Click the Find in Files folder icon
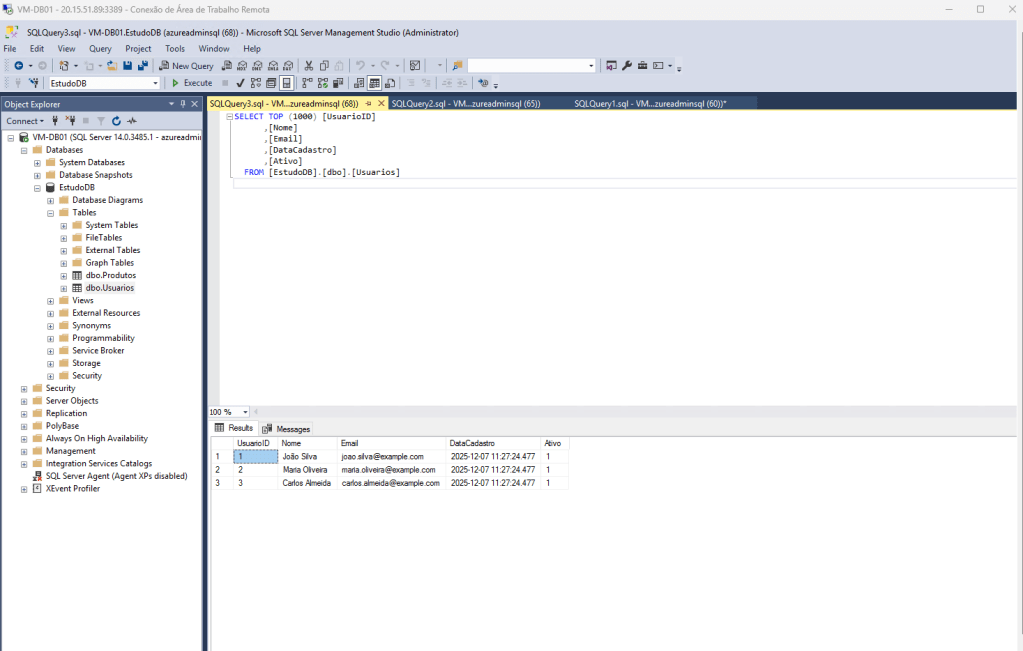Screen dimensions: 1023x651 [457, 66]
